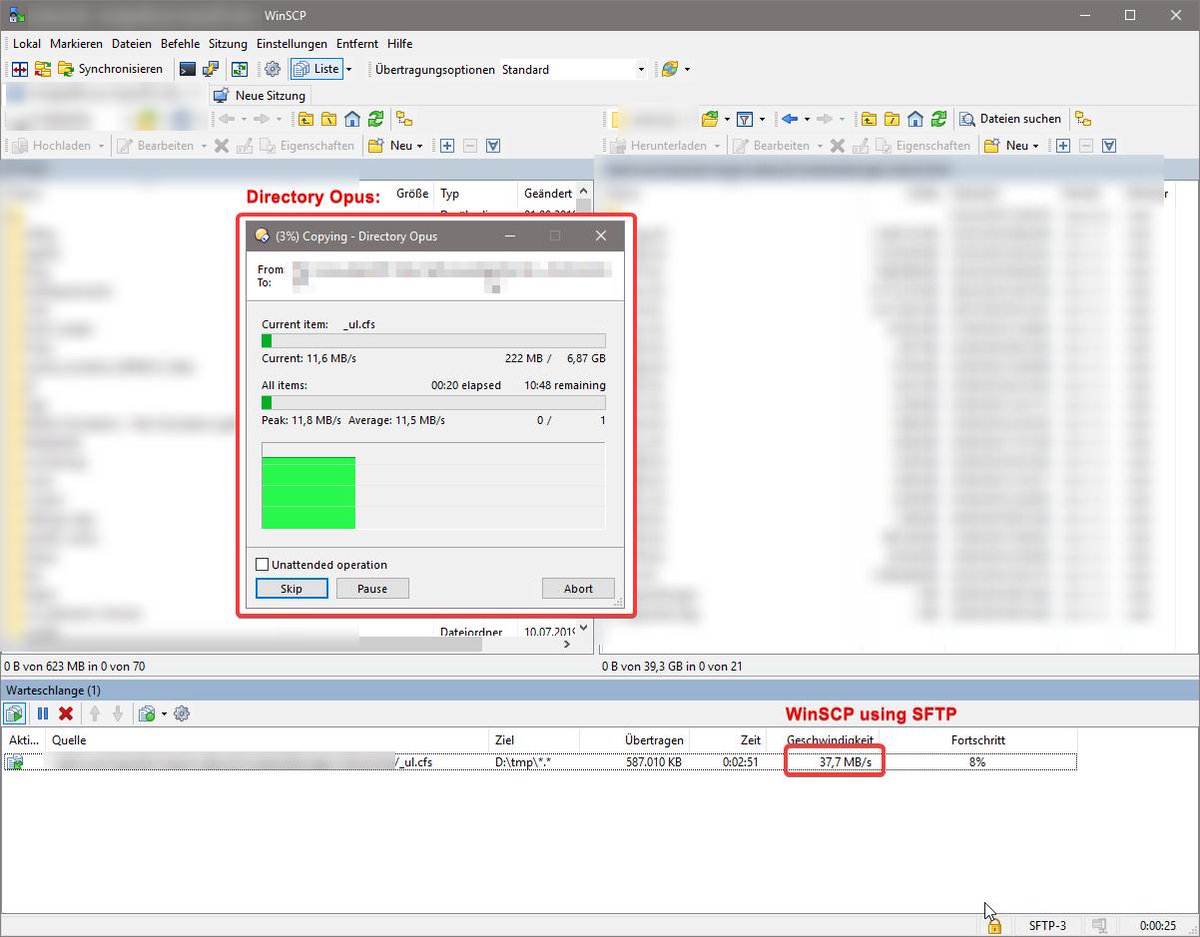The image size is (1200, 937).
Task: Open the Dateien menu
Action: 132,44
